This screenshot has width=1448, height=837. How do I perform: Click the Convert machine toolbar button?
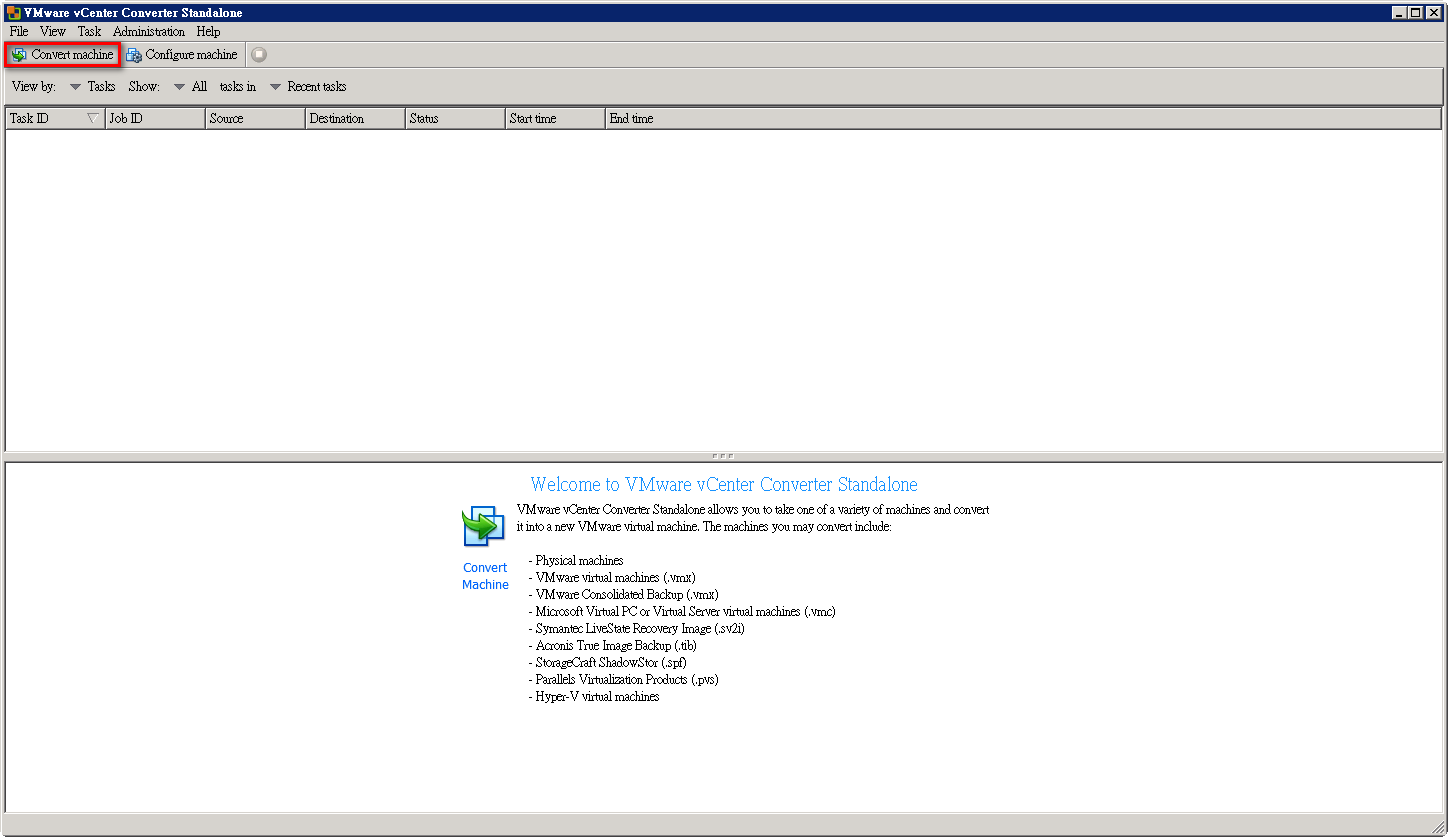[x=62, y=55]
